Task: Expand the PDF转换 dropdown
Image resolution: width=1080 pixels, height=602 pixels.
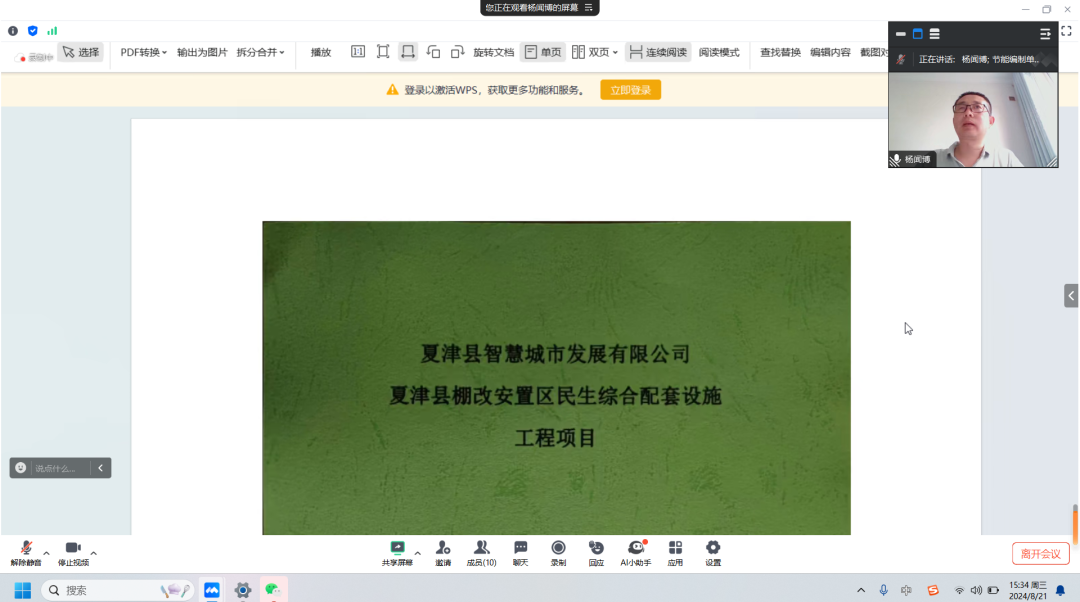Action: (145, 52)
